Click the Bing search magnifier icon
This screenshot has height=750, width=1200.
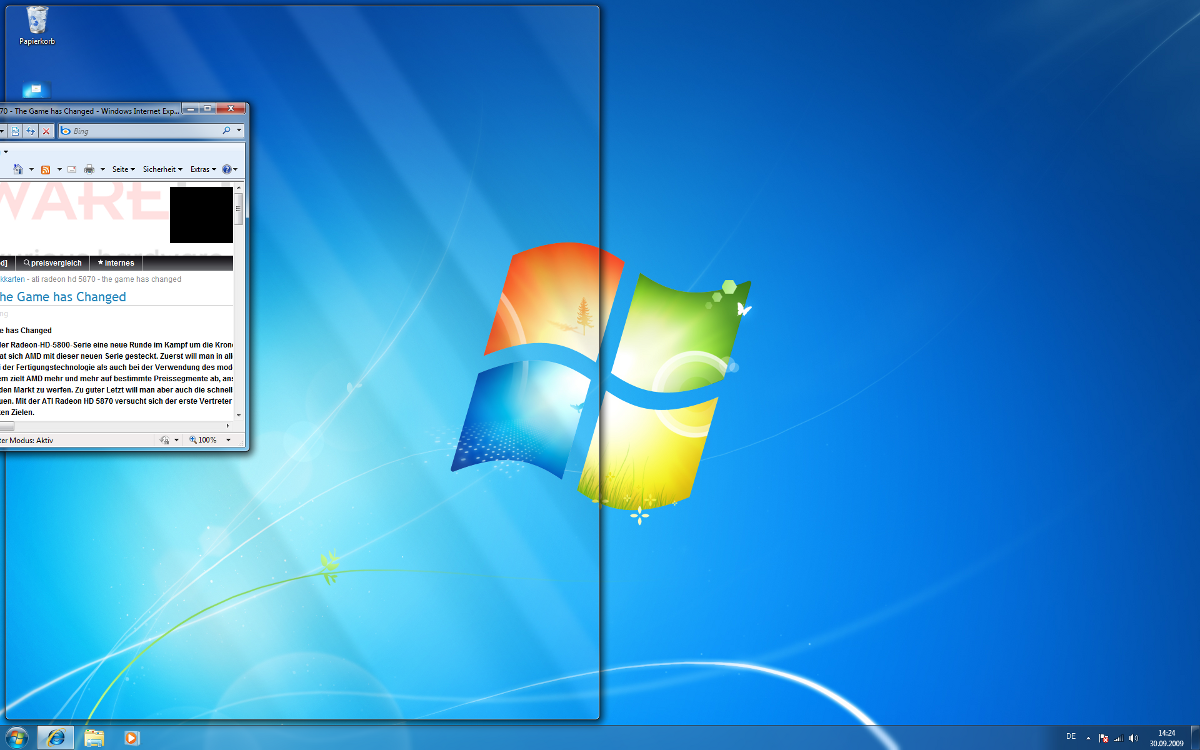(226, 131)
